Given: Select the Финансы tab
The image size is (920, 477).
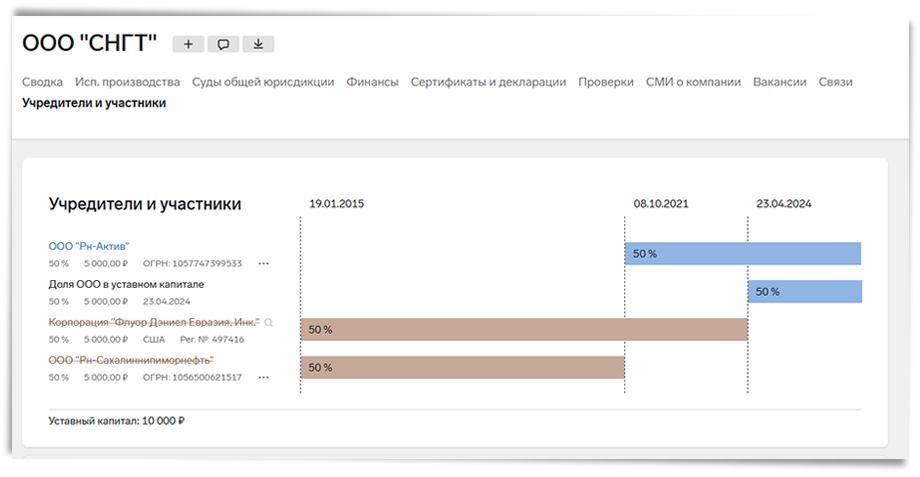Looking at the screenshot, I should [x=372, y=82].
